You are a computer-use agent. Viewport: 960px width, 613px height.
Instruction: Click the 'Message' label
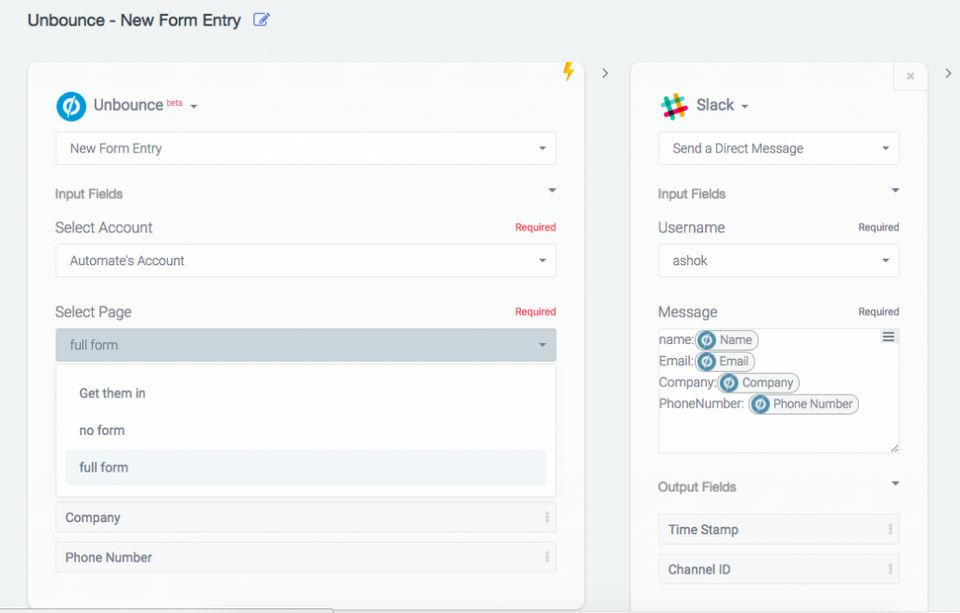pos(688,312)
